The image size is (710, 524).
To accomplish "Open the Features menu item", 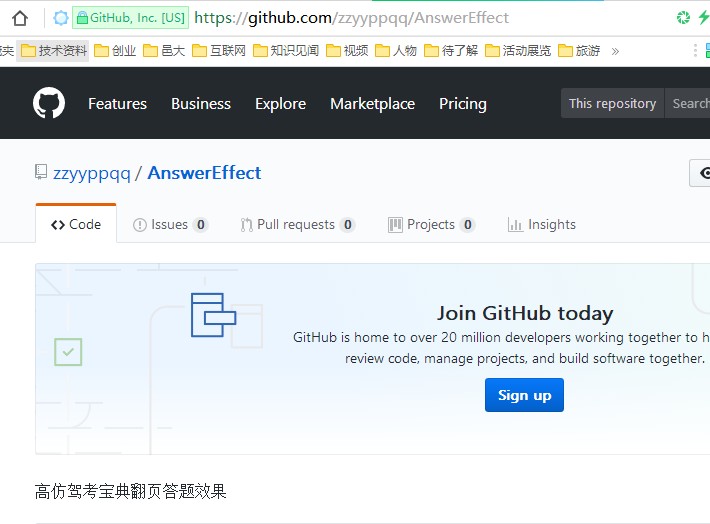I will (x=117, y=104).
